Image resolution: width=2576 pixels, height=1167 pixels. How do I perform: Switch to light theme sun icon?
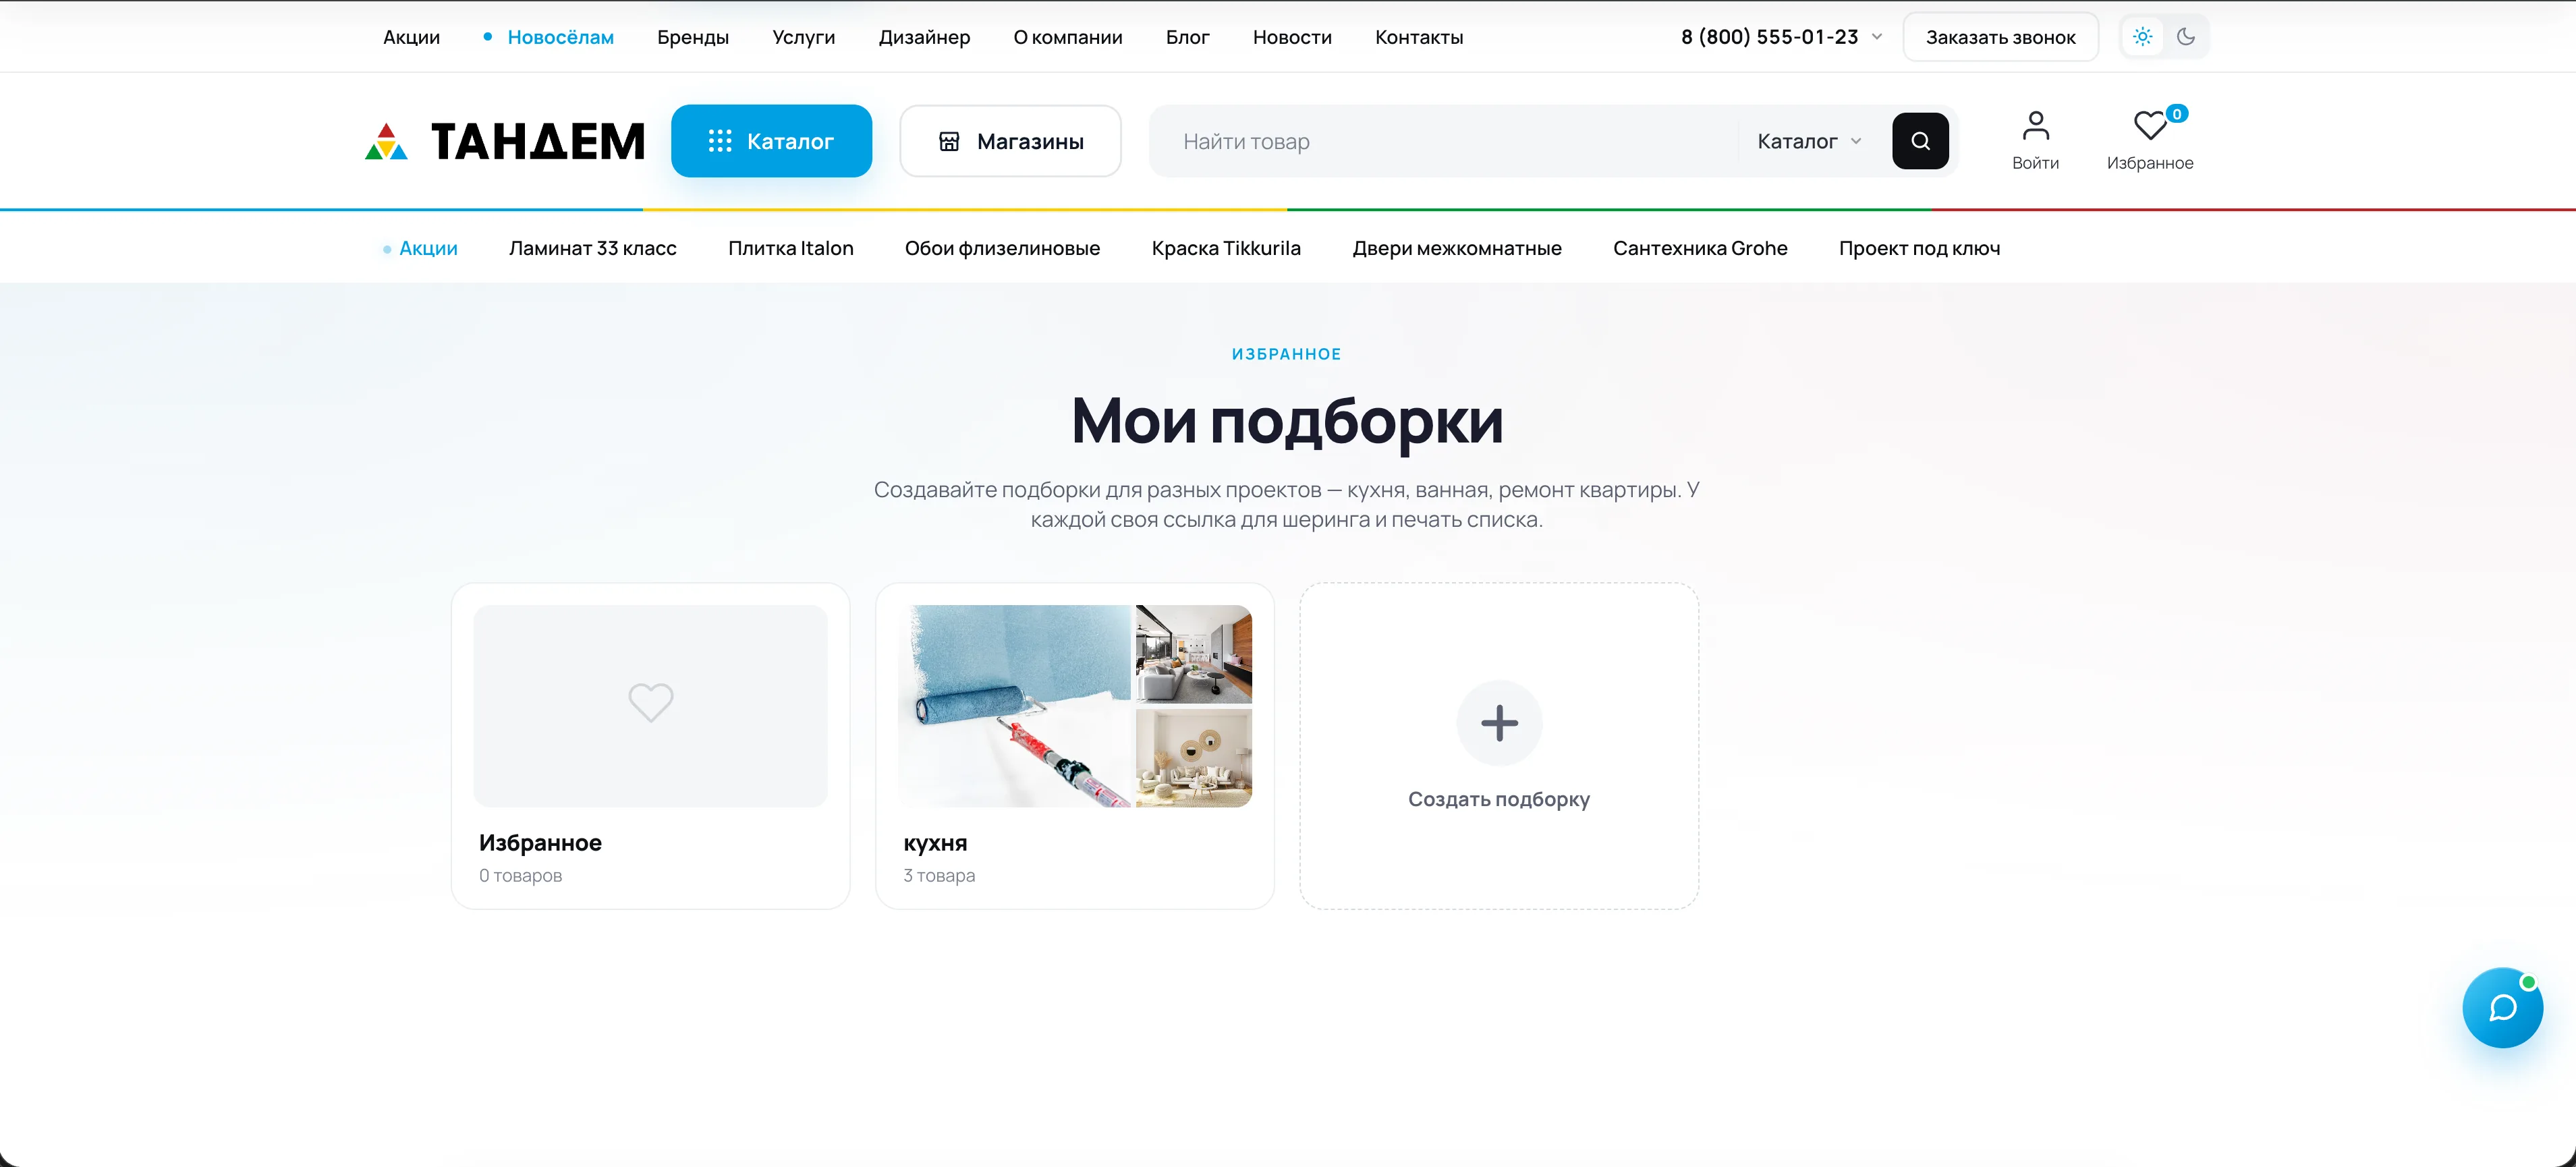click(x=2142, y=37)
